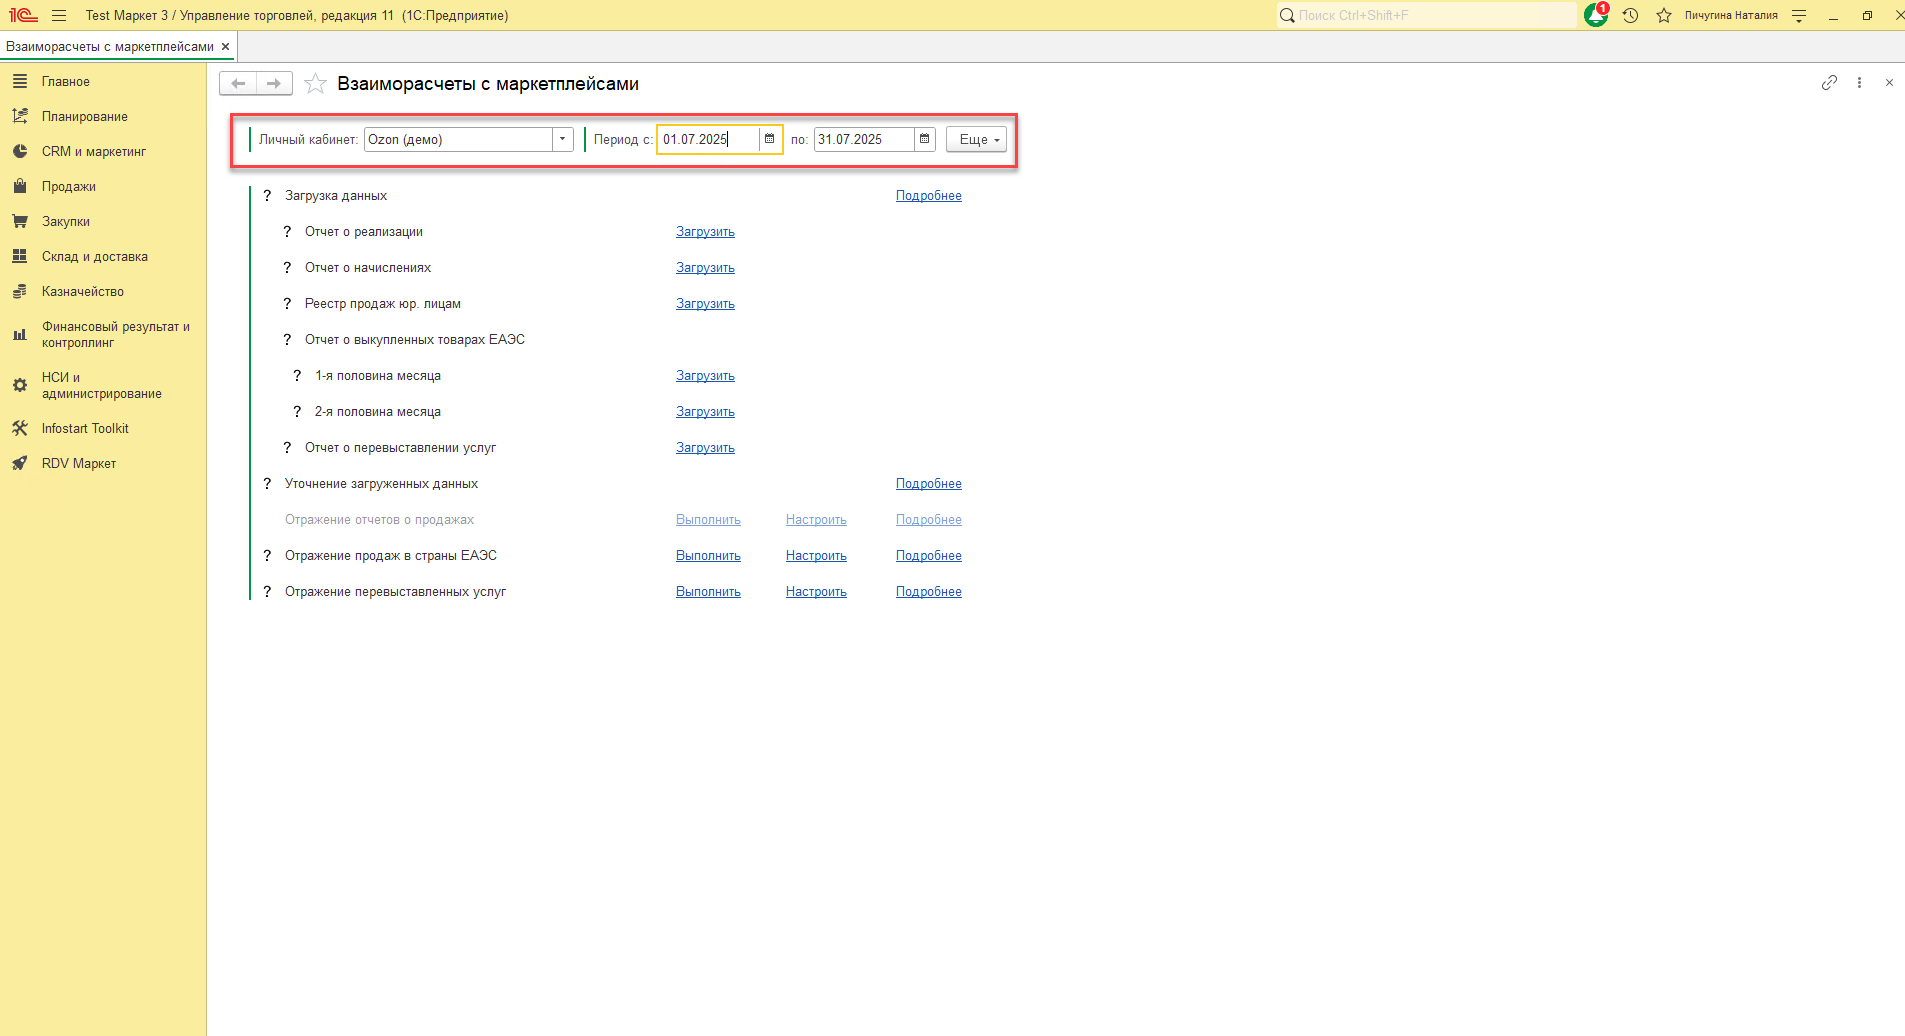Click Настроить for Отражение перевыставленных услуг

[816, 592]
